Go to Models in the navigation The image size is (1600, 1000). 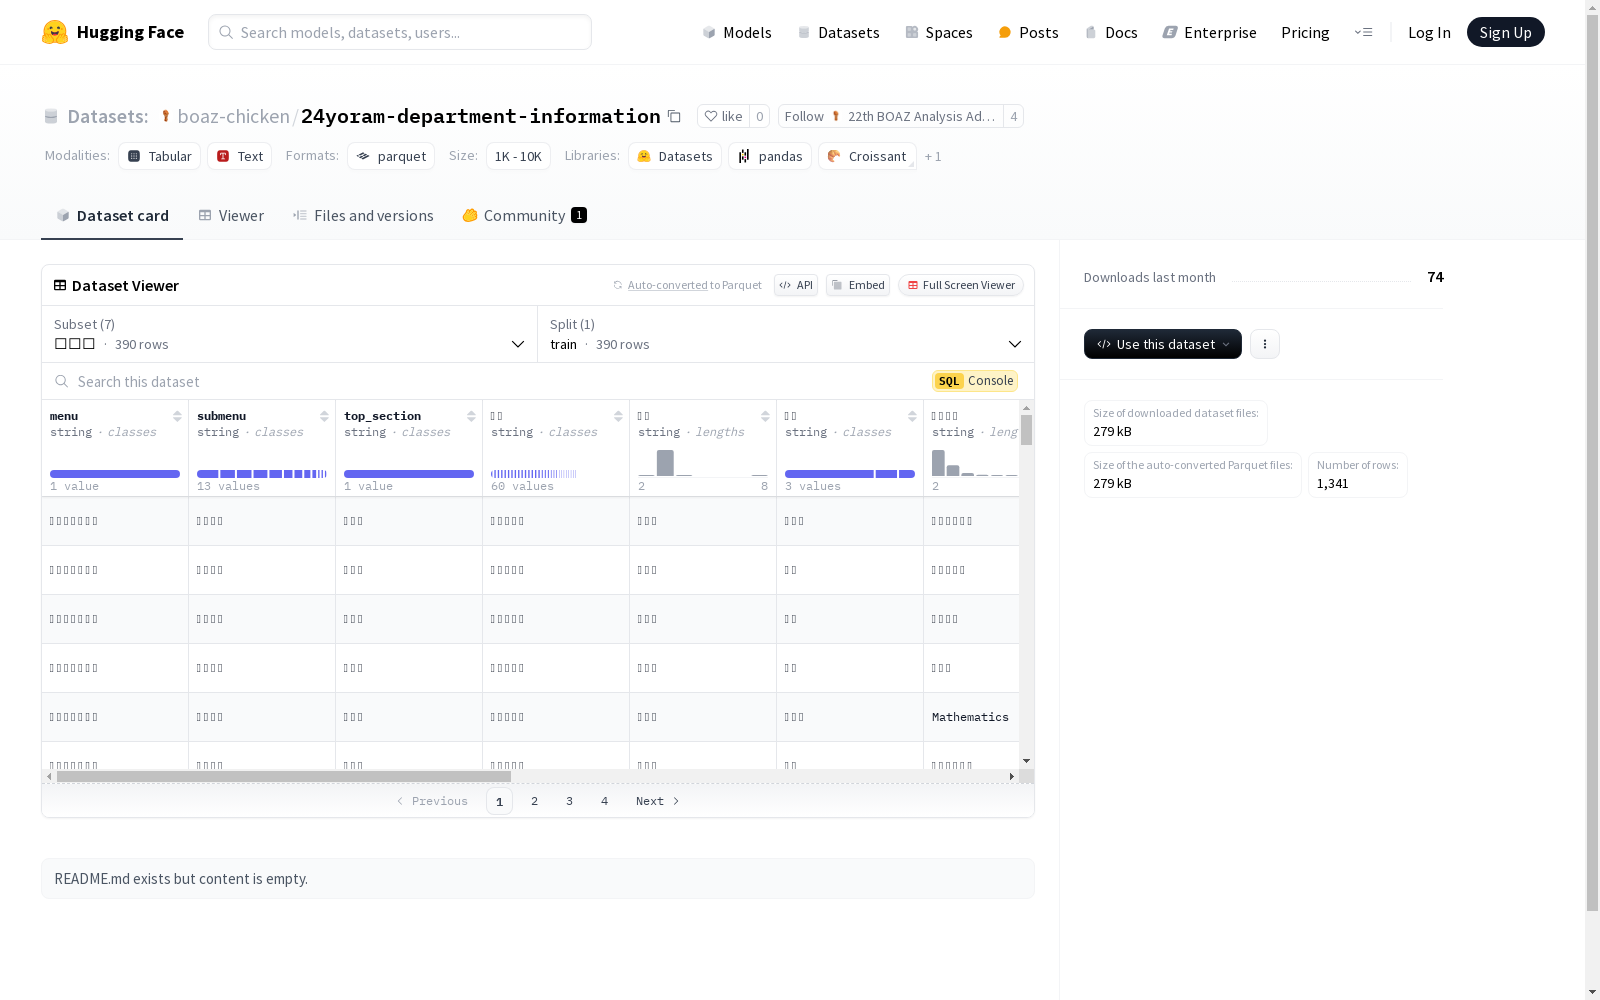pyautogui.click(x=737, y=32)
